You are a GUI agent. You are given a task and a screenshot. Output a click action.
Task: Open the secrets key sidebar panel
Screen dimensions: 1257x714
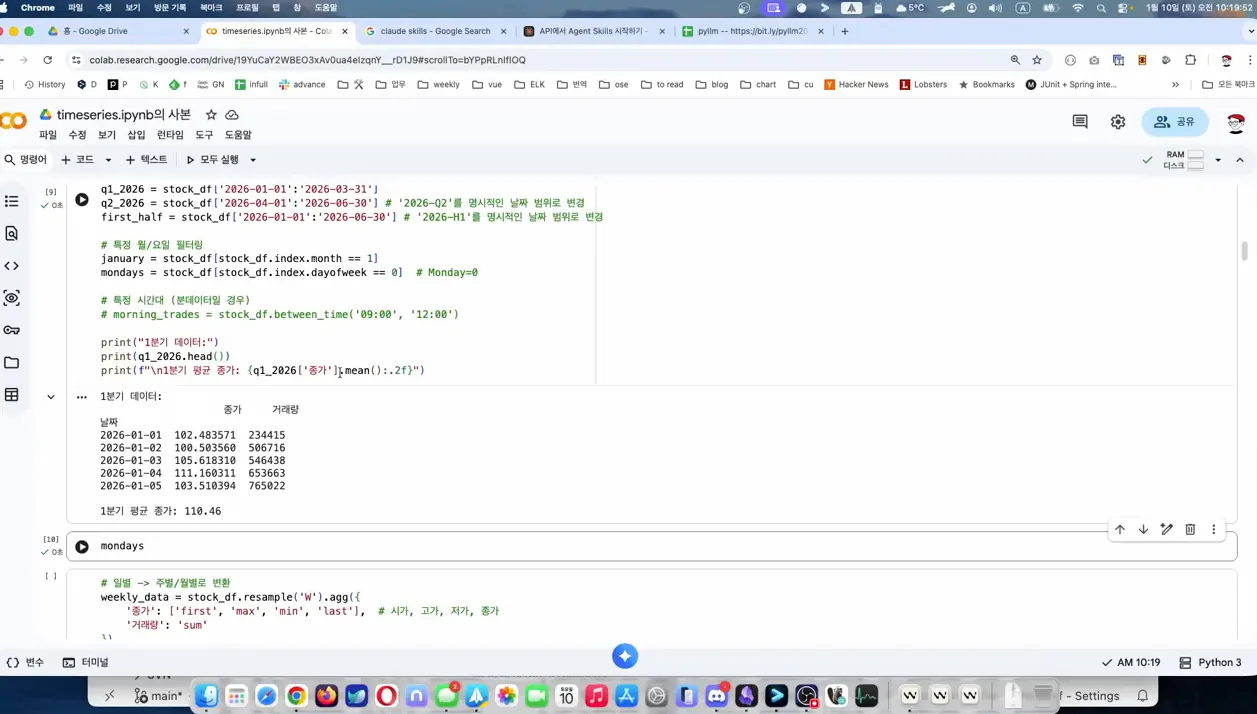tap(12, 330)
